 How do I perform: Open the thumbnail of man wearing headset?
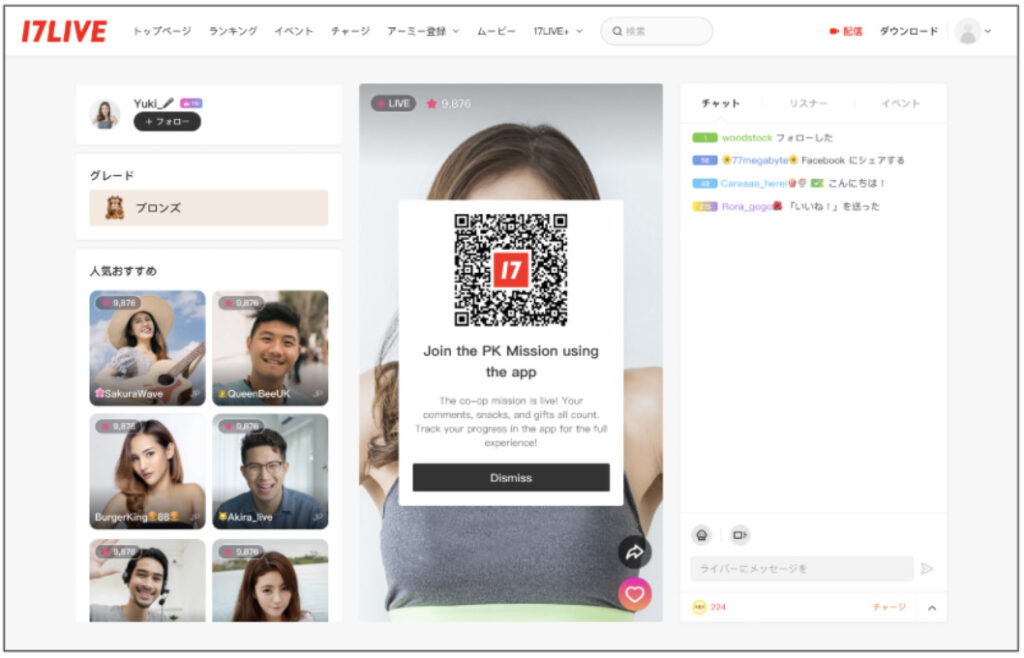147,580
